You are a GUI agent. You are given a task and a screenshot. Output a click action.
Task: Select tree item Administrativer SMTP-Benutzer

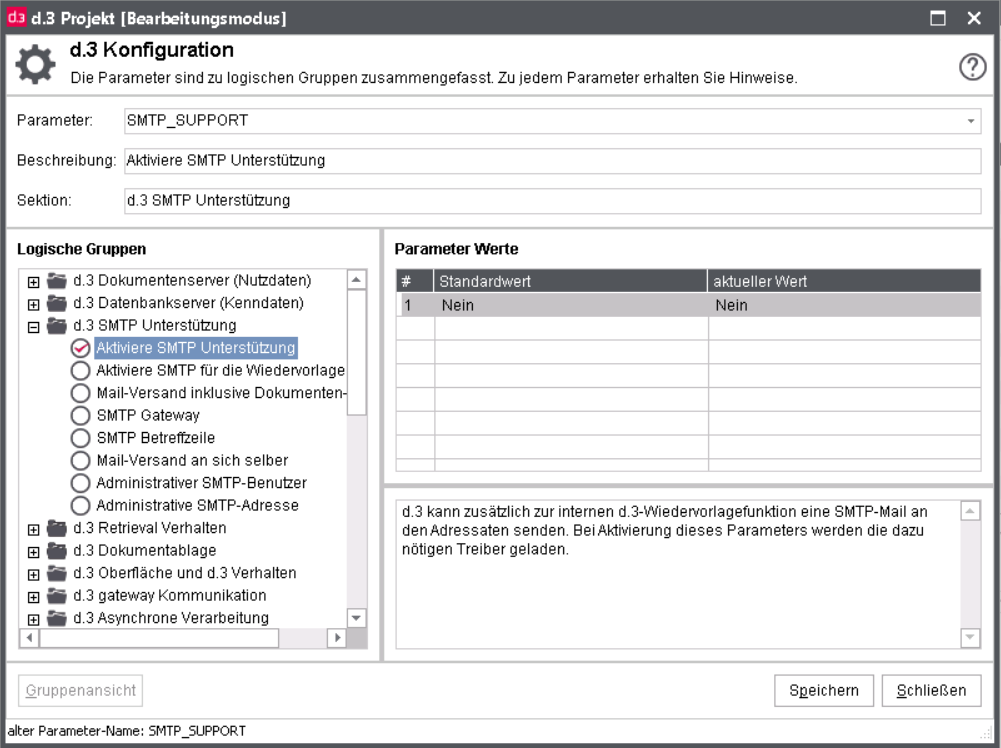coord(201,483)
